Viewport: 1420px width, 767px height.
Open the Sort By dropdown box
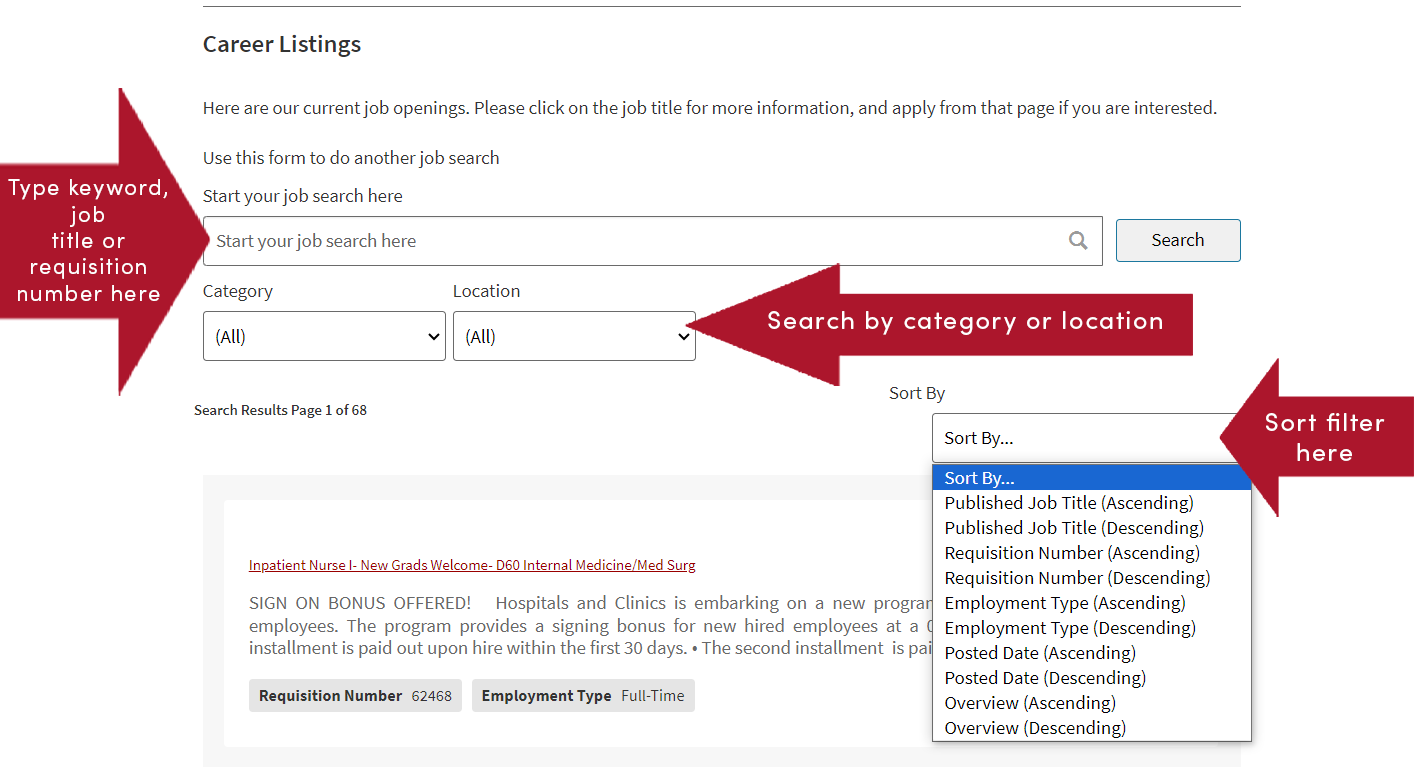(1090, 438)
